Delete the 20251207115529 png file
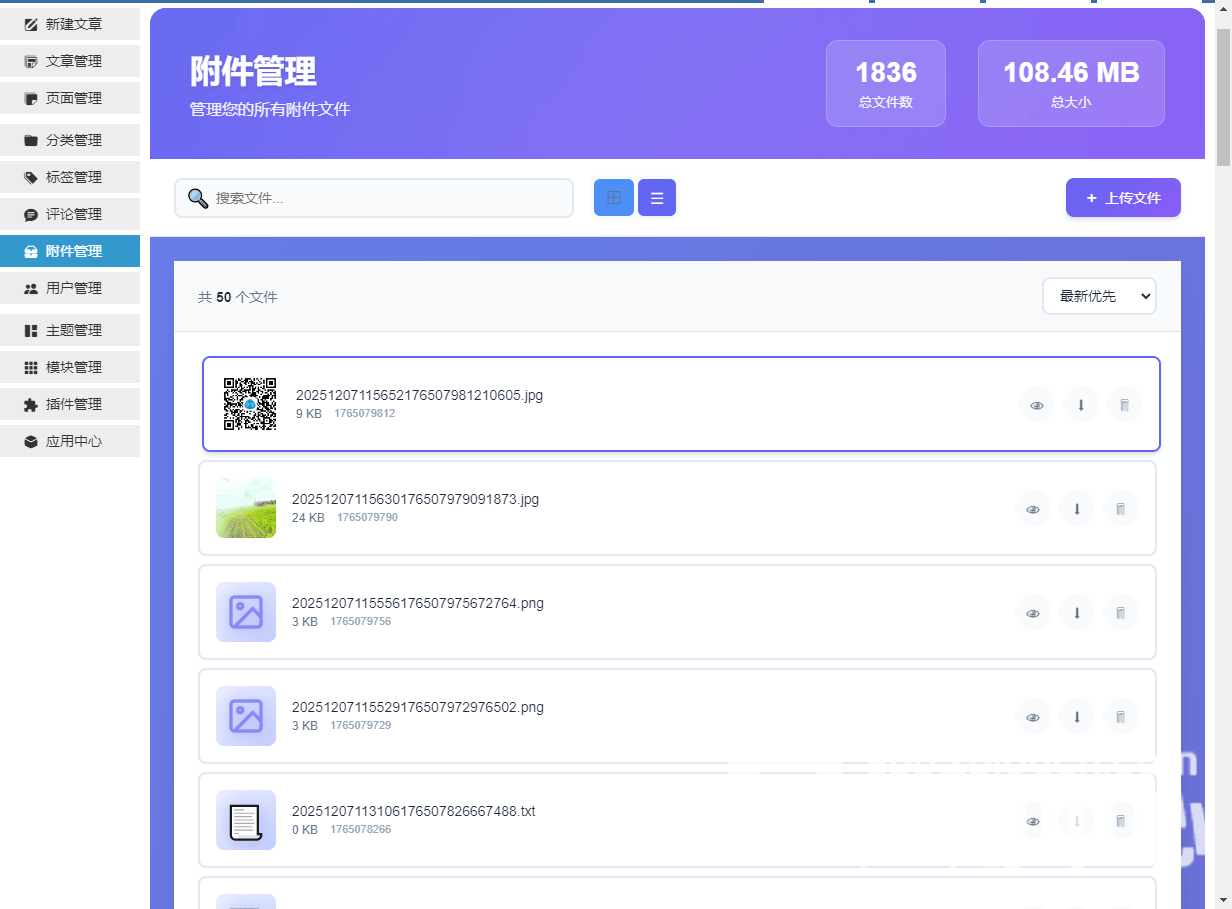Image resolution: width=1232 pixels, height=909 pixels. click(x=1120, y=717)
